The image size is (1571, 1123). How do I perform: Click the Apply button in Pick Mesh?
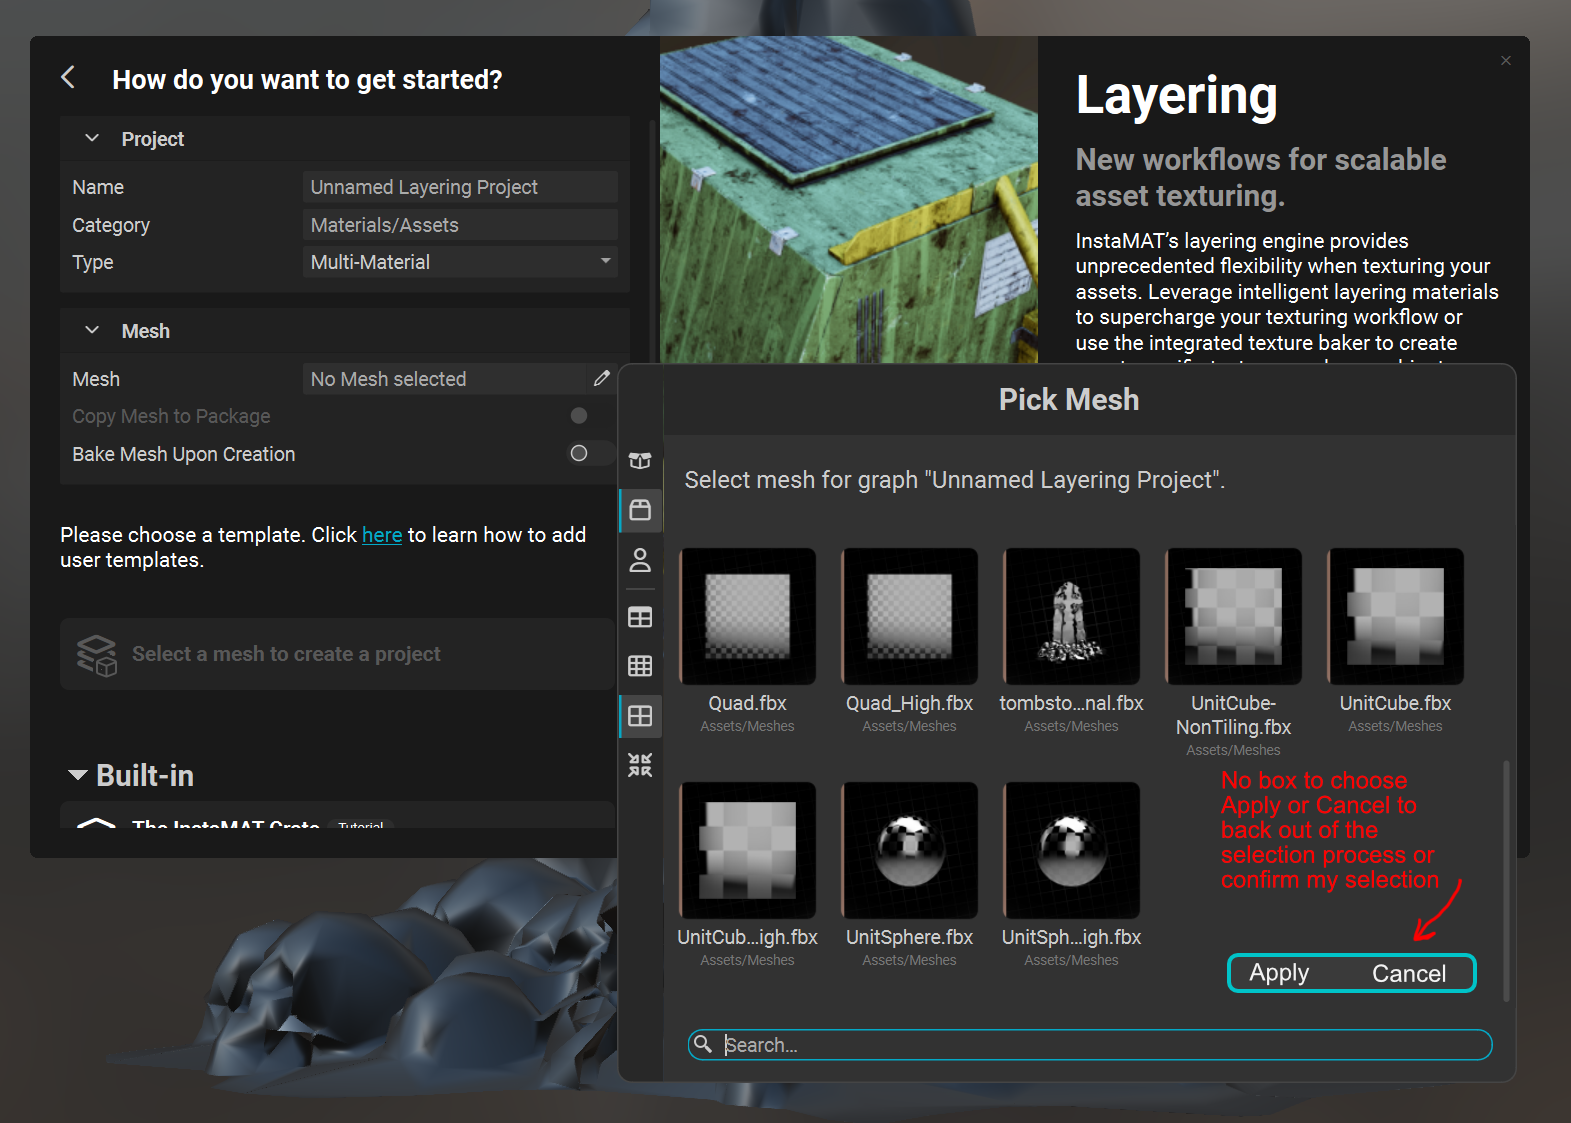(x=1279, y=973)
